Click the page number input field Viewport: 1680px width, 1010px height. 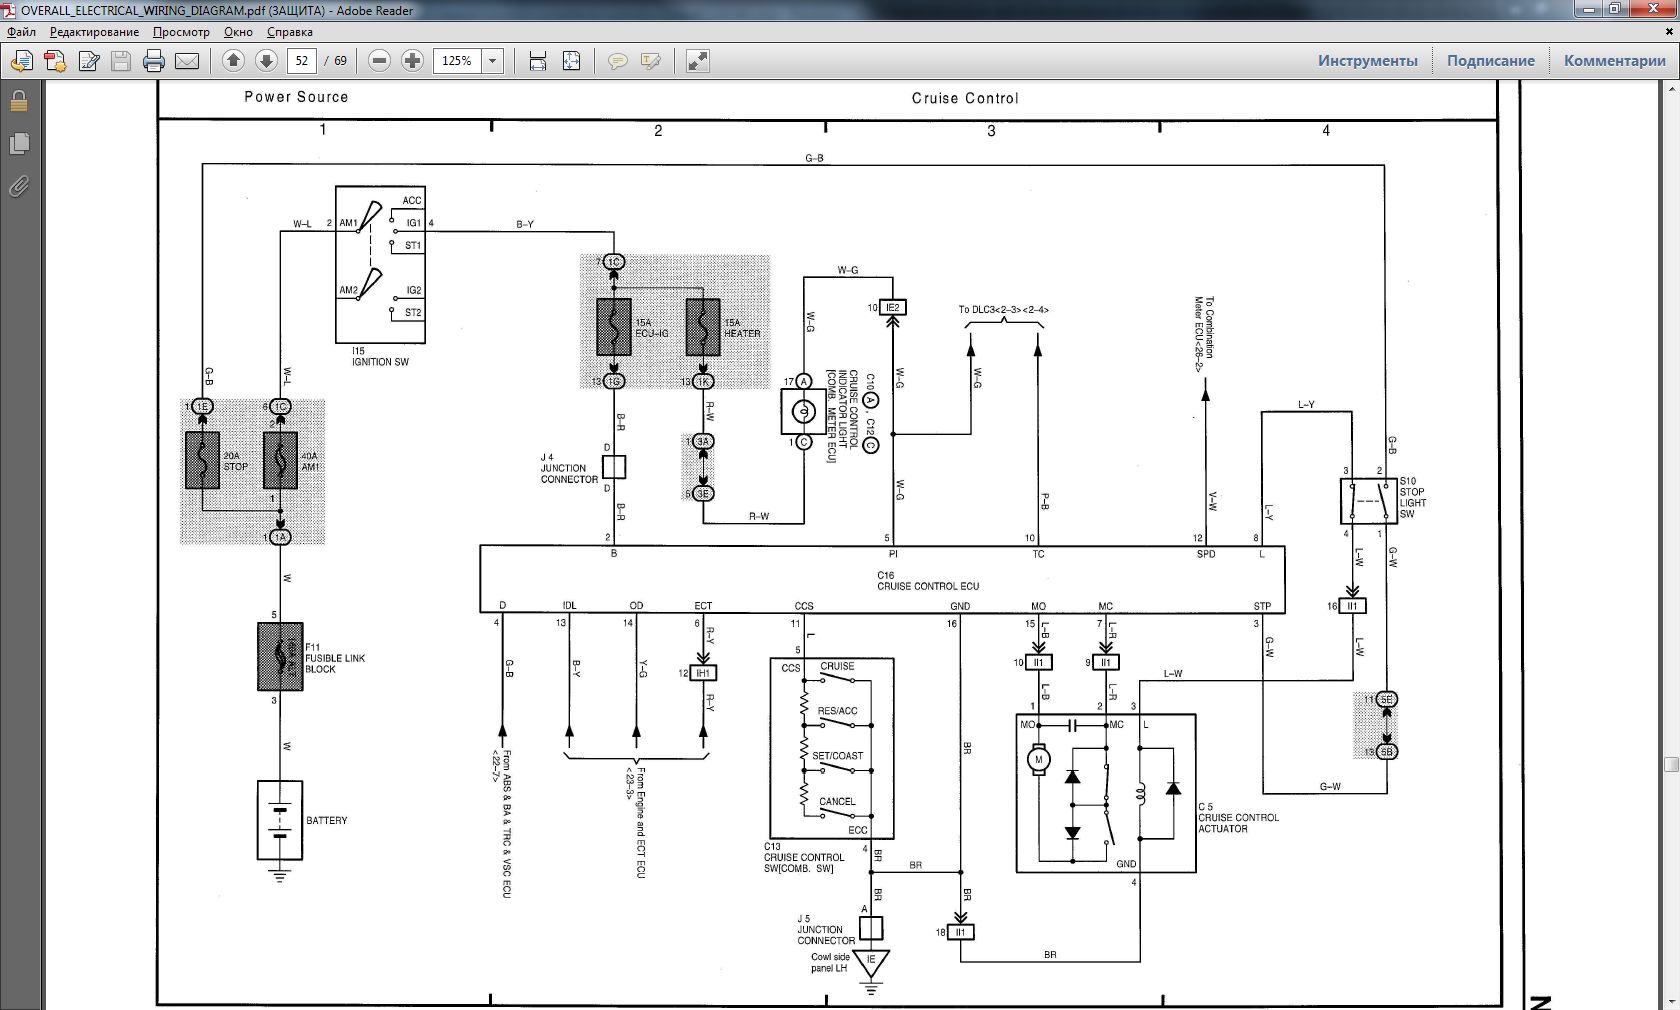302,61
